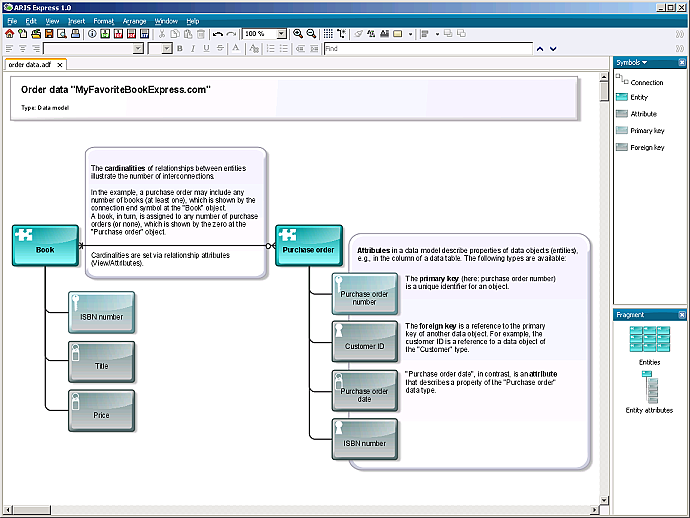This screenshot has width=690, height=518.
Task: Toggle italic formatting
Action: tap(193, 49)
